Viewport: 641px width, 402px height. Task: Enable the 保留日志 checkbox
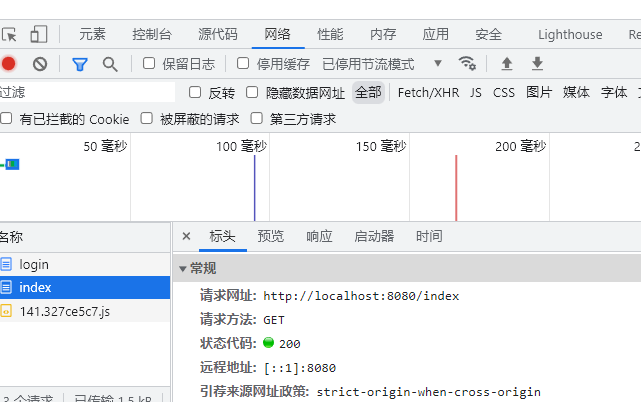(149, 64)
